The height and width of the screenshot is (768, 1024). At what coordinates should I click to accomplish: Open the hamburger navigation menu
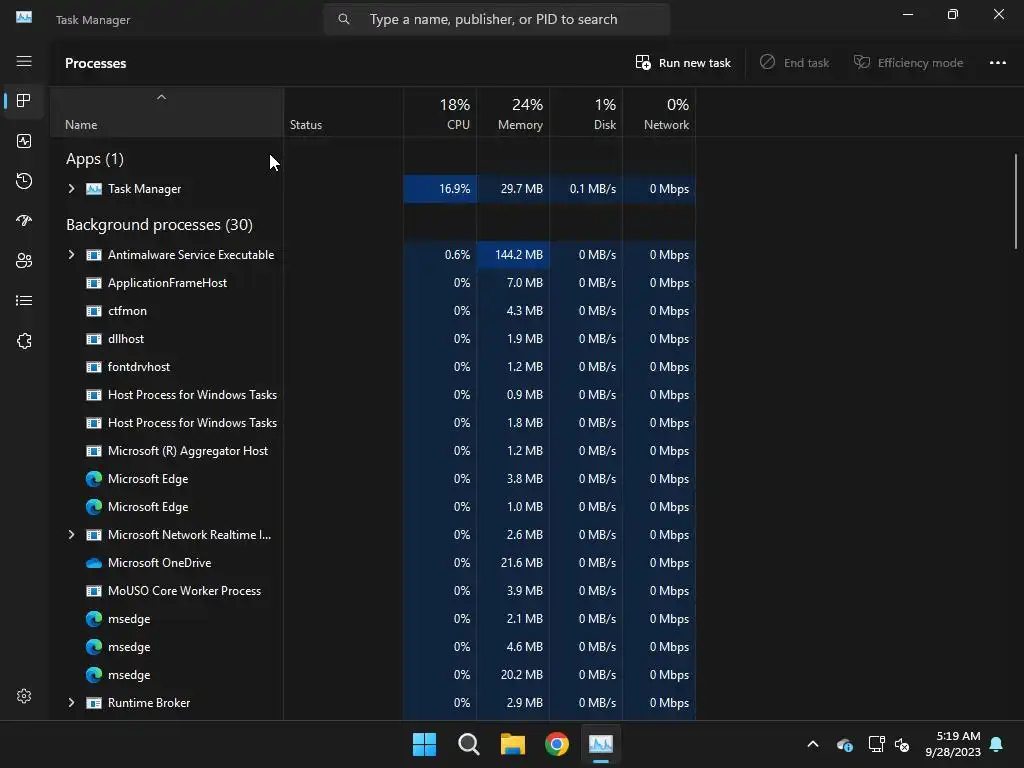(24, 61)
